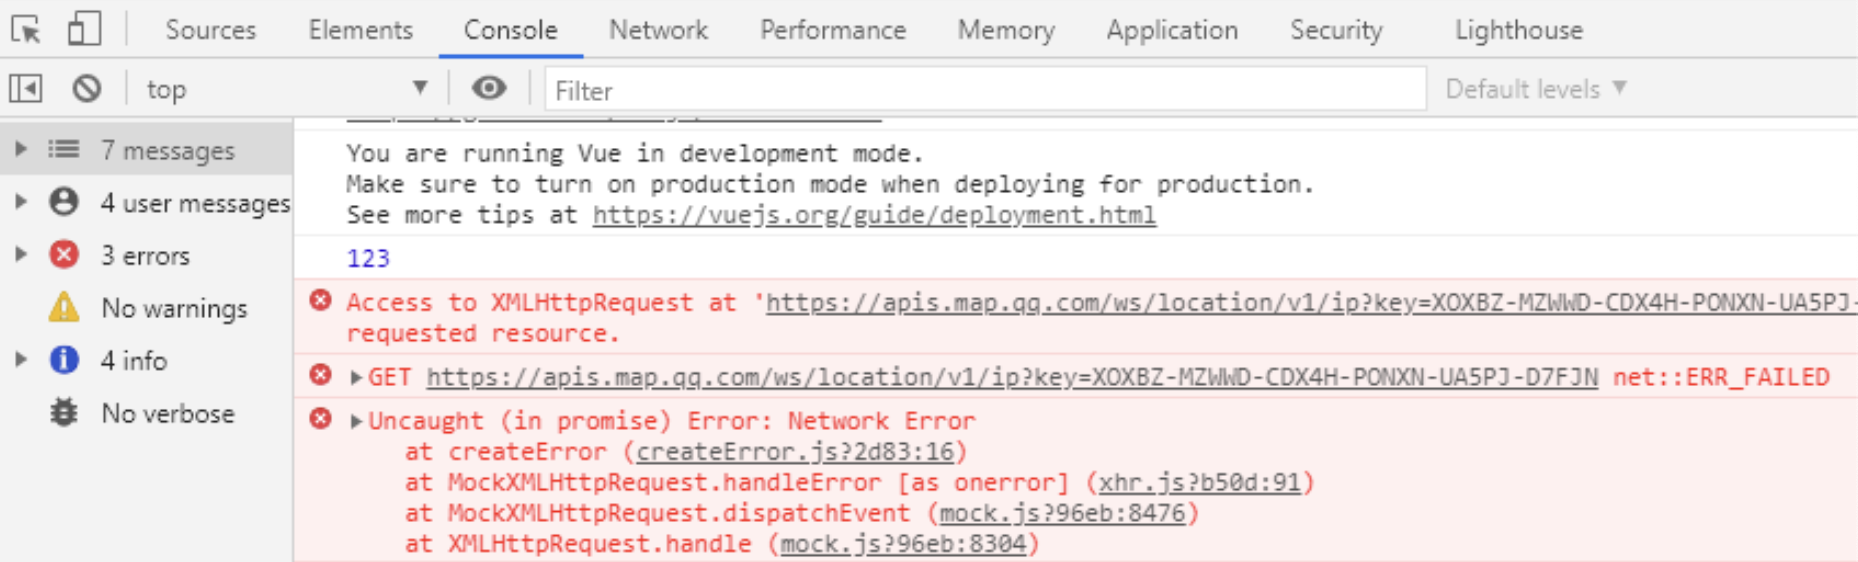Select the 3 errors filter icon
1858x562 pixels.
click(64, 255)
